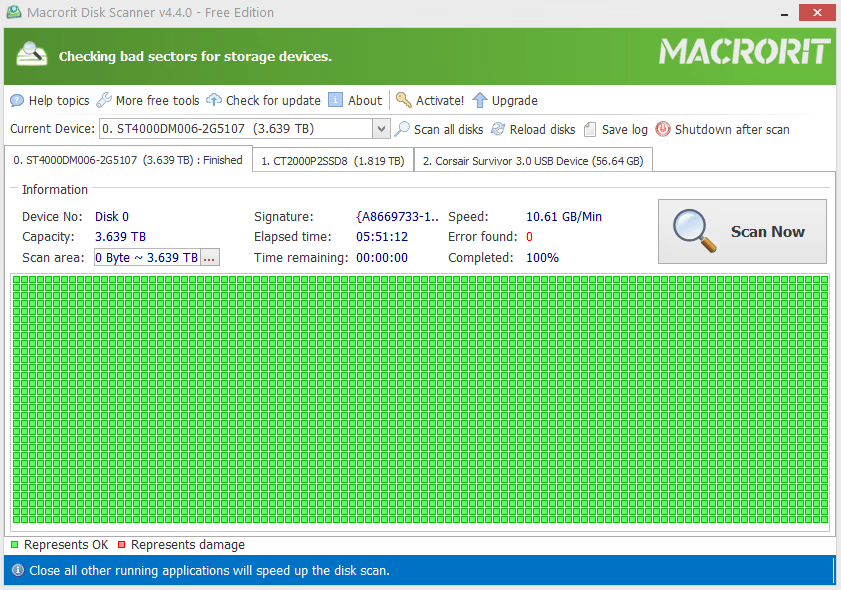Enable Shutdown after scan
This screenshot has width=841, height=590.
click(x=661, y=129)
